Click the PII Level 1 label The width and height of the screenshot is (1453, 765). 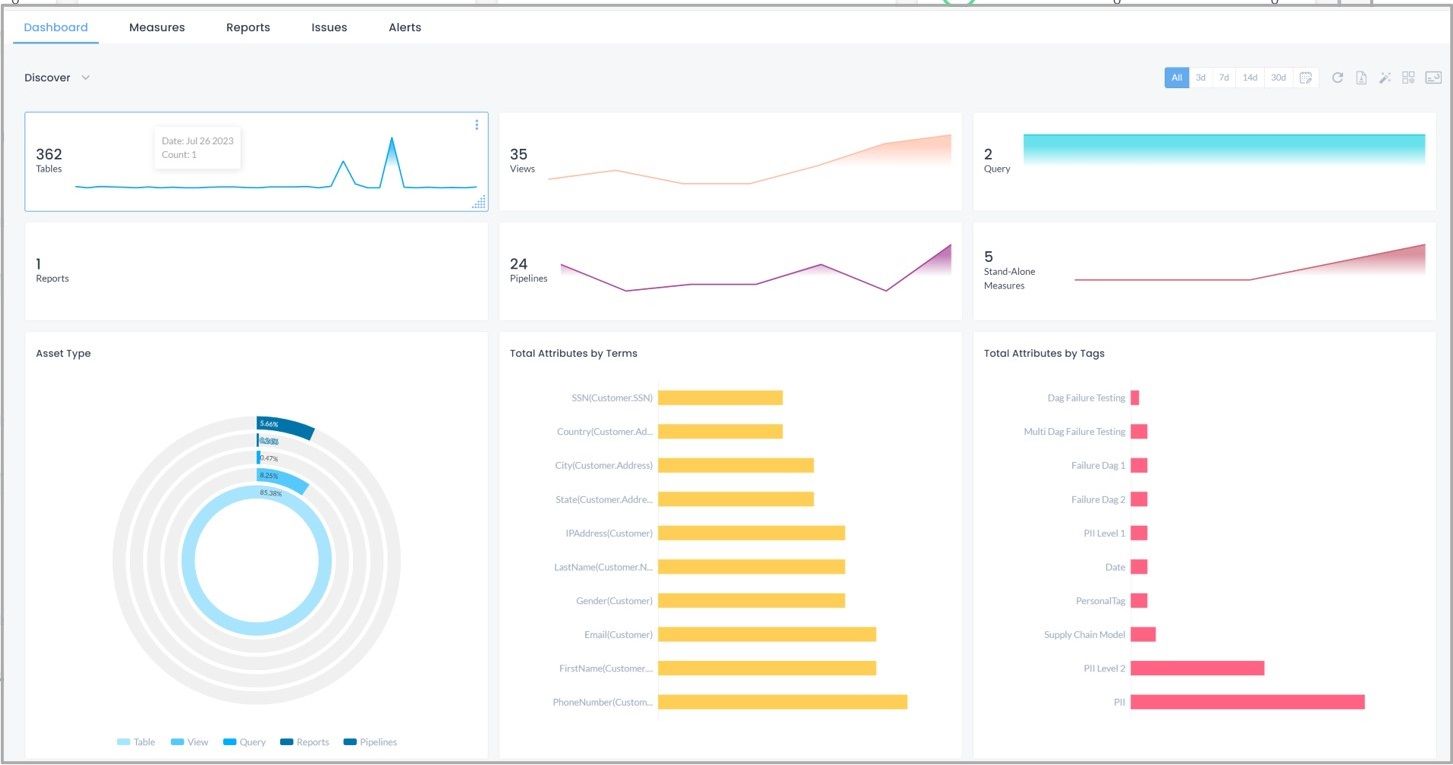pyautogui.click(x=1104, y=533)
